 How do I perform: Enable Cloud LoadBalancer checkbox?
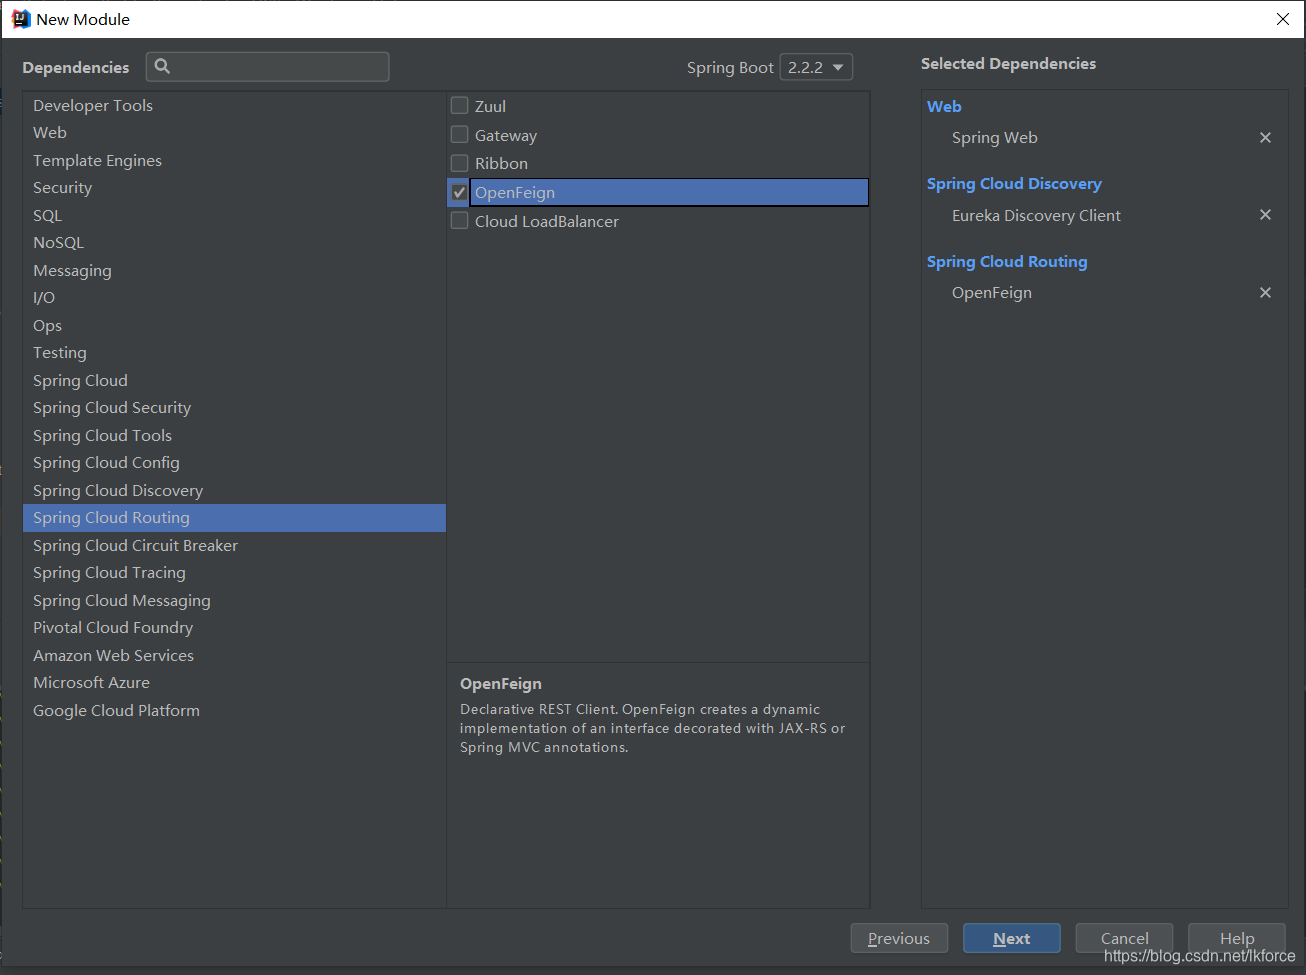pyautogui.click(x=460, y=220)
